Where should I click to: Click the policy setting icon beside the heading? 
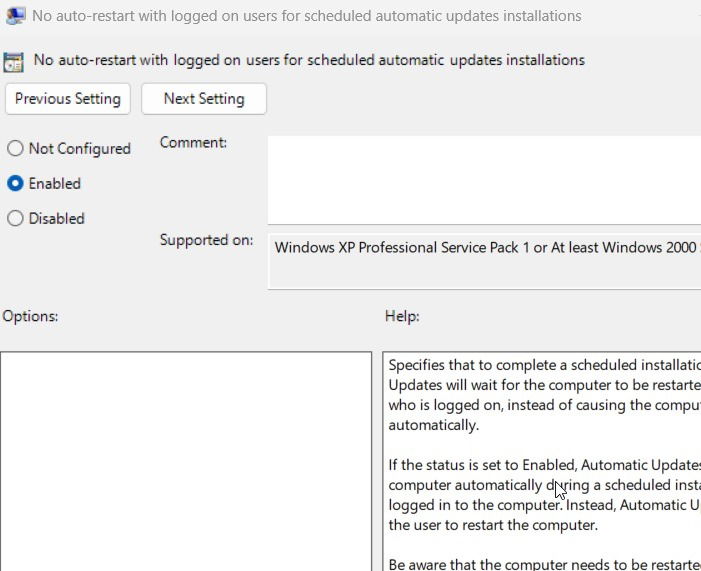click(14, 61)
